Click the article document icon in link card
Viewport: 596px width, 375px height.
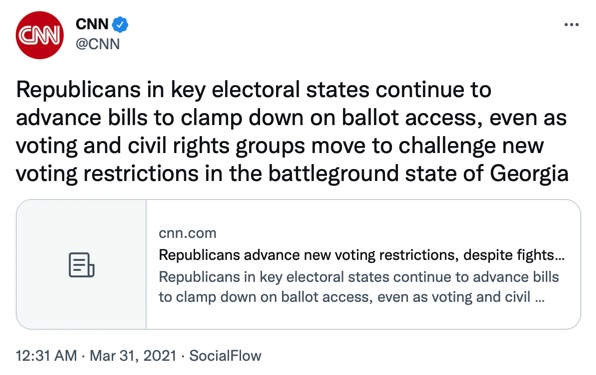coord(81,265)
